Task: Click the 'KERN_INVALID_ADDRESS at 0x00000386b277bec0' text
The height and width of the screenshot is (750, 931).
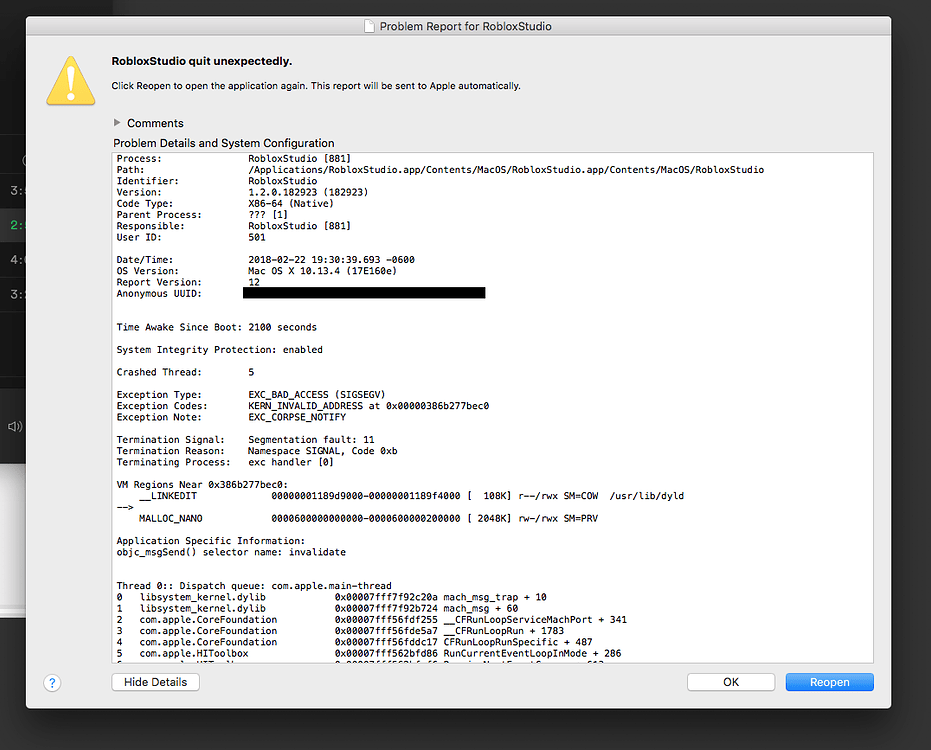Action: tap(369, 406)
